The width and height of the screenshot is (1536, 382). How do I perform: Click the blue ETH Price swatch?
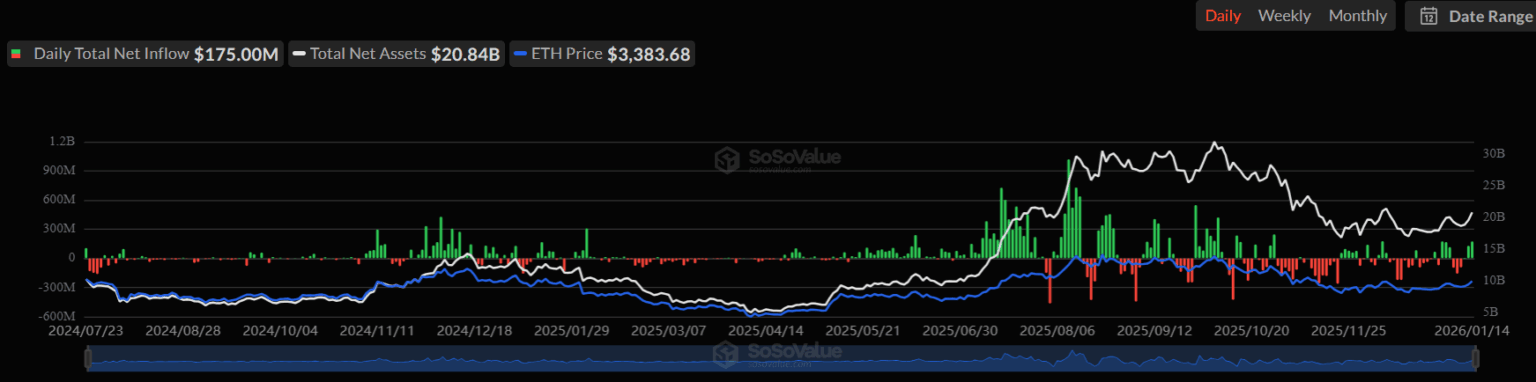point(520,54)
